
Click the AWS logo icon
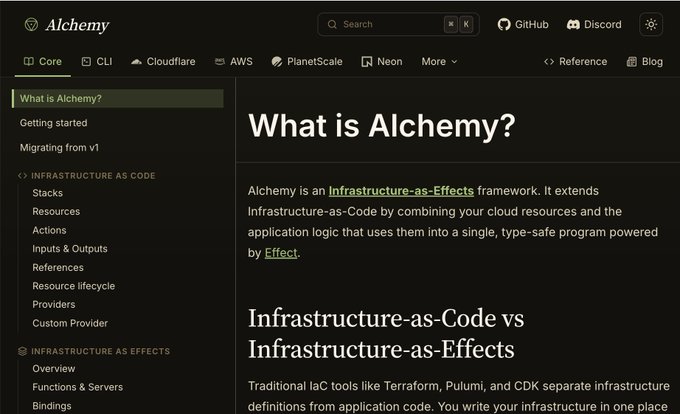(x=220, y=62)
